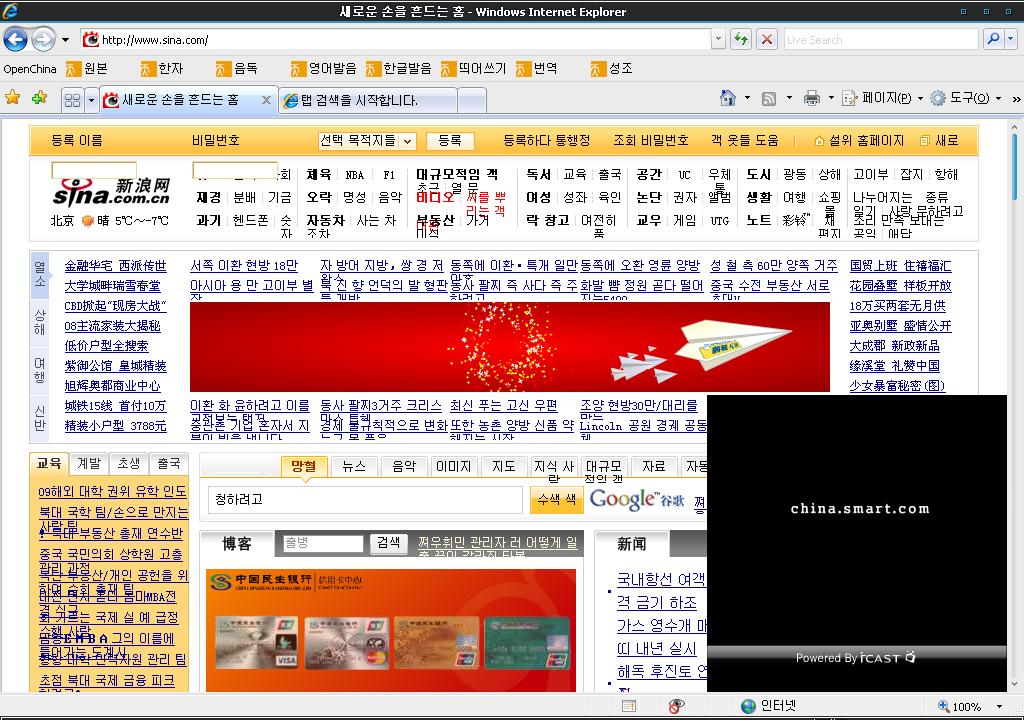Switch to the 탭 검색을 시작합니다 tab
Image resolution: width=1024 pixels, height=720 pixels.
(368, 101)
